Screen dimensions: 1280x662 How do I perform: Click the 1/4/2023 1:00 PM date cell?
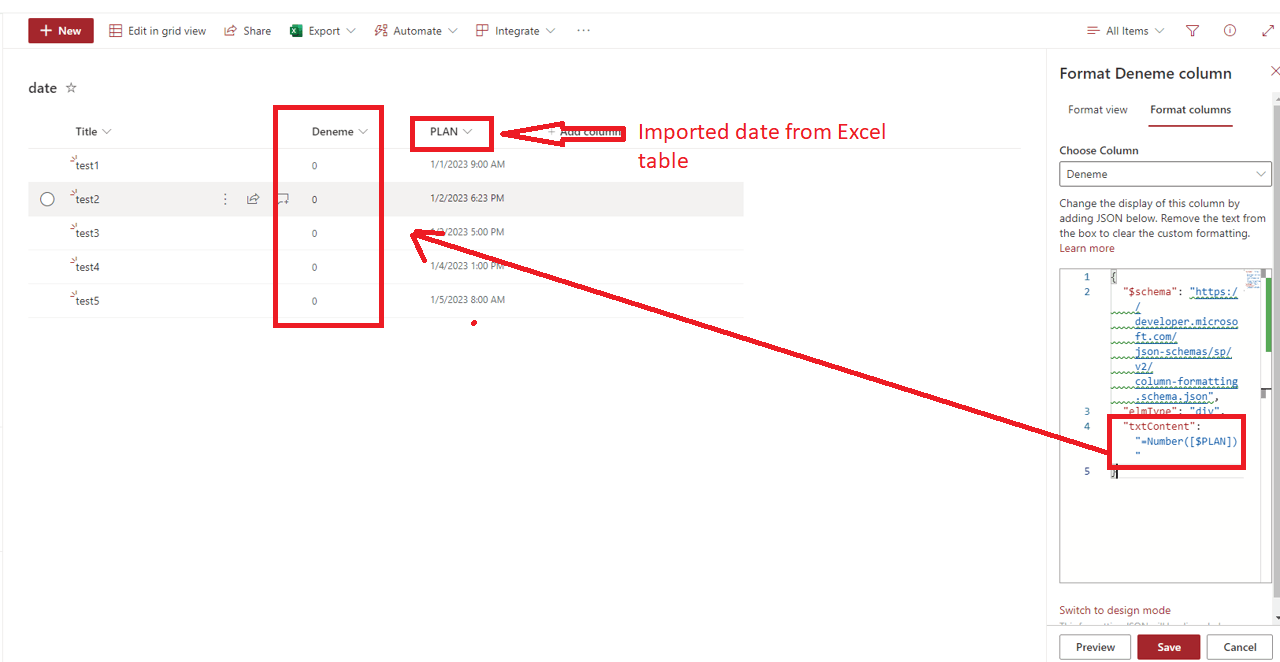click(467, 266)
